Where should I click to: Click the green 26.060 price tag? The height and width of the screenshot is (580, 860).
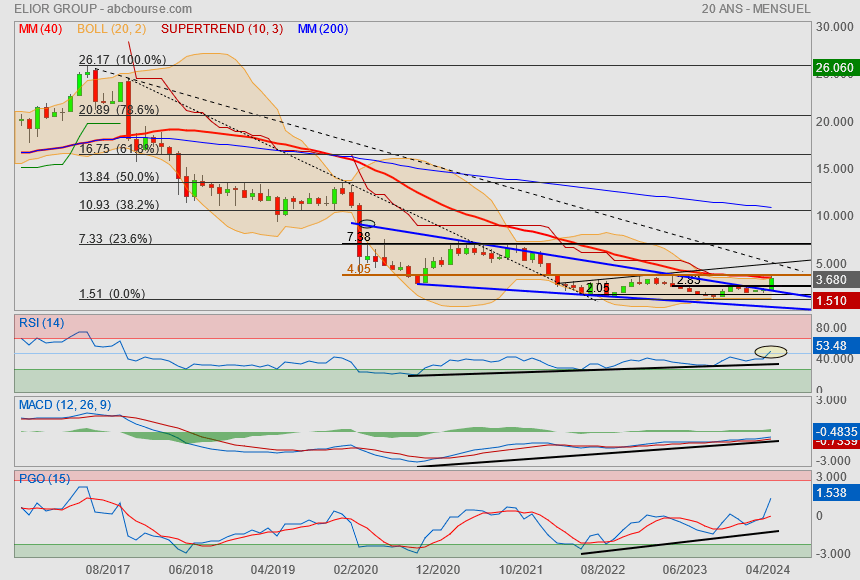(835, 68)
